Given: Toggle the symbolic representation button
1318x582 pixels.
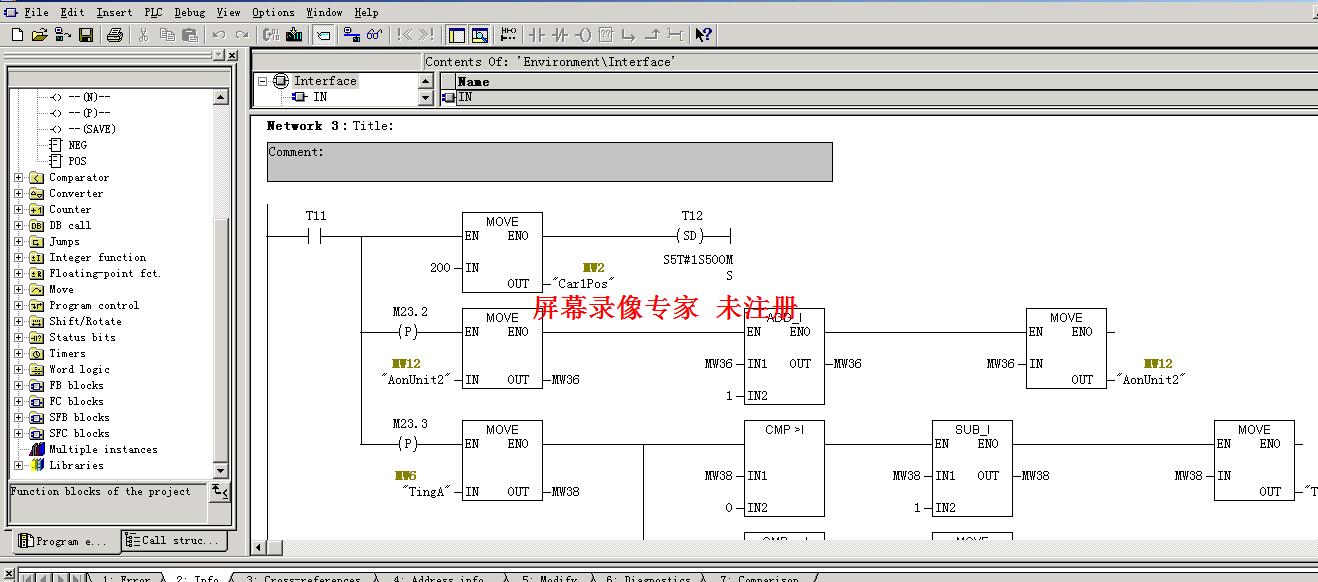Looking at the screenshot, I should pyautogui.click(x=323, y=35).
